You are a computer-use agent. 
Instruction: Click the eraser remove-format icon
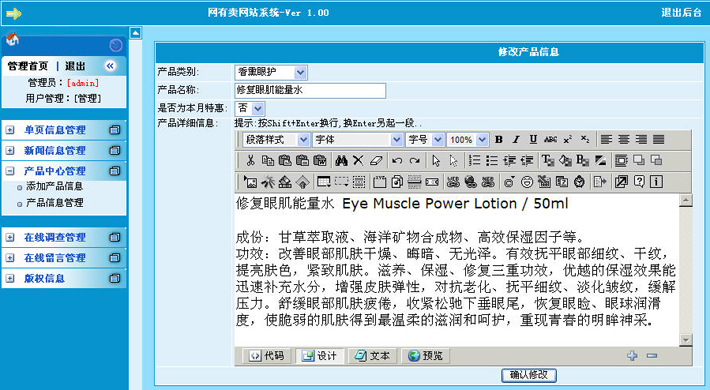tap(376, 160)
